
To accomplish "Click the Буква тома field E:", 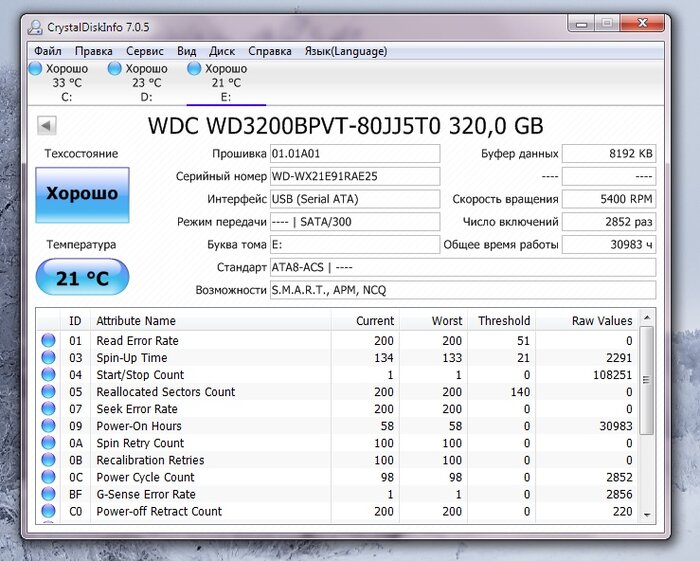I will 355,245.
